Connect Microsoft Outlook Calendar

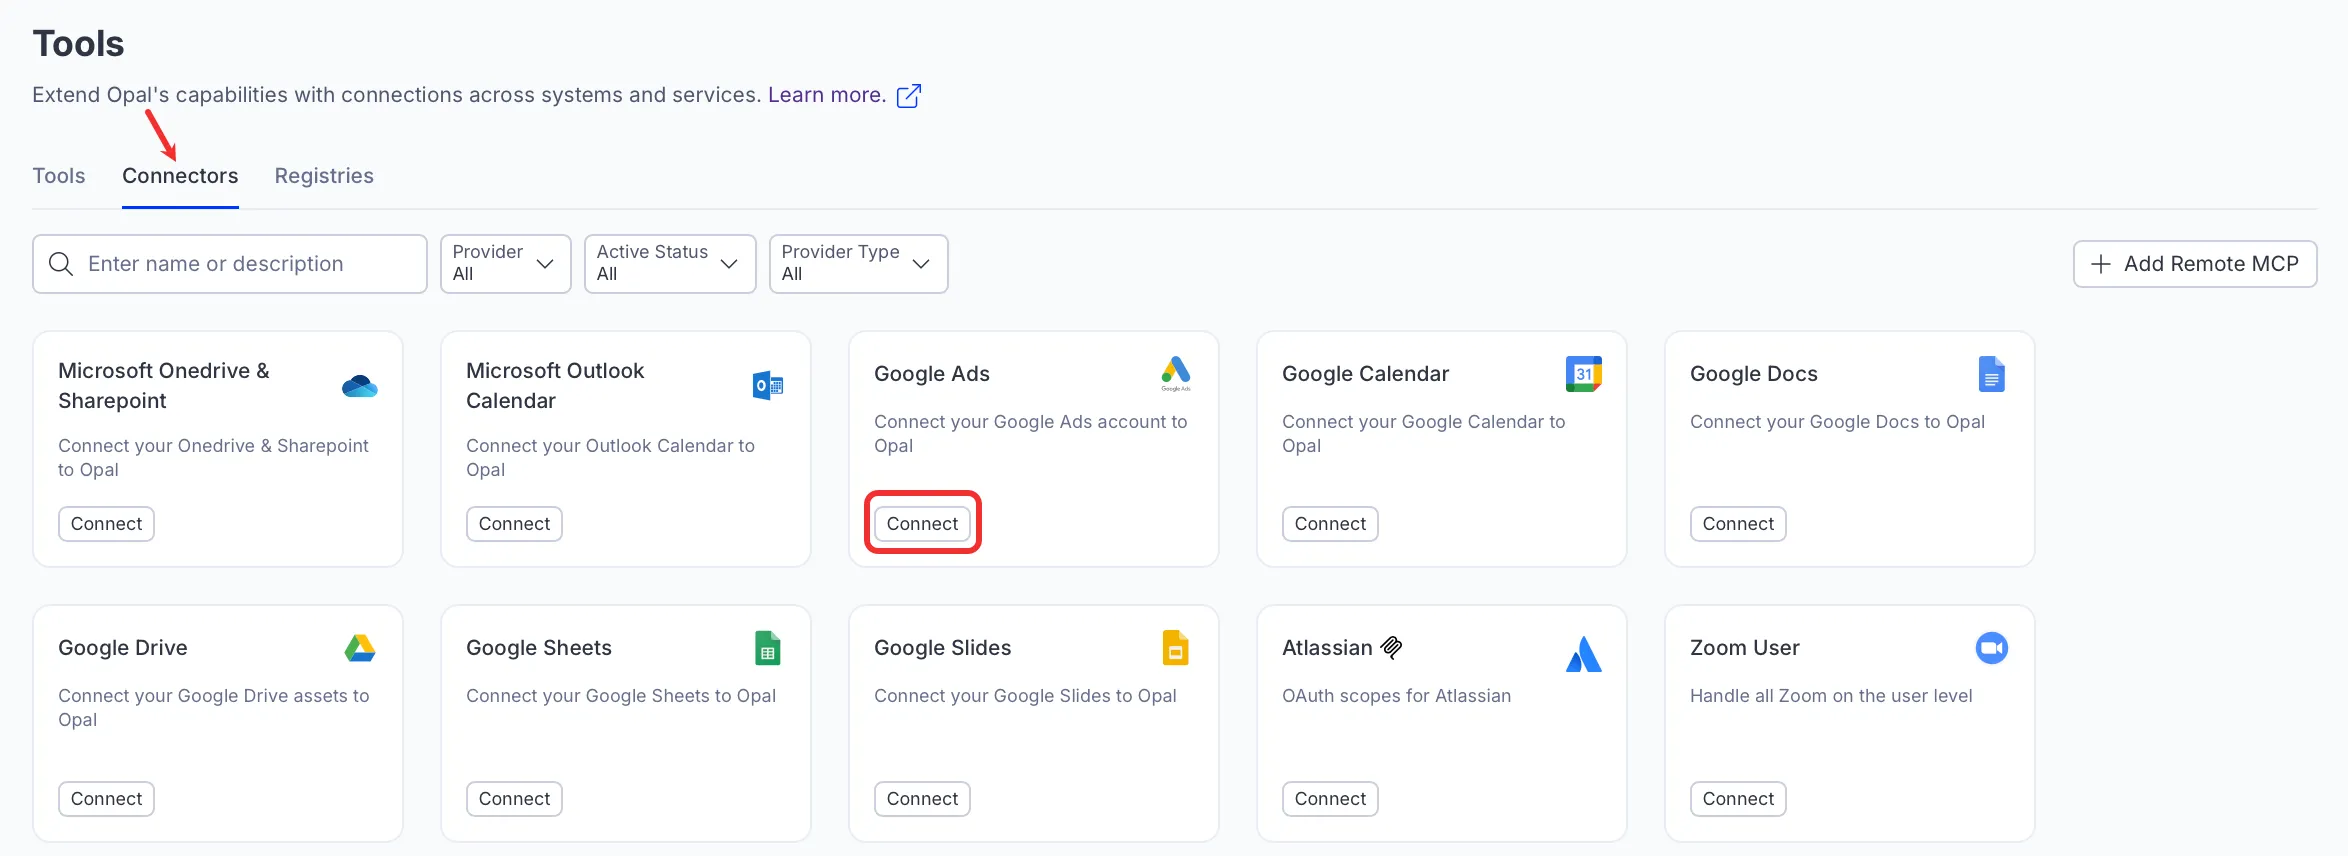(514, 524)
